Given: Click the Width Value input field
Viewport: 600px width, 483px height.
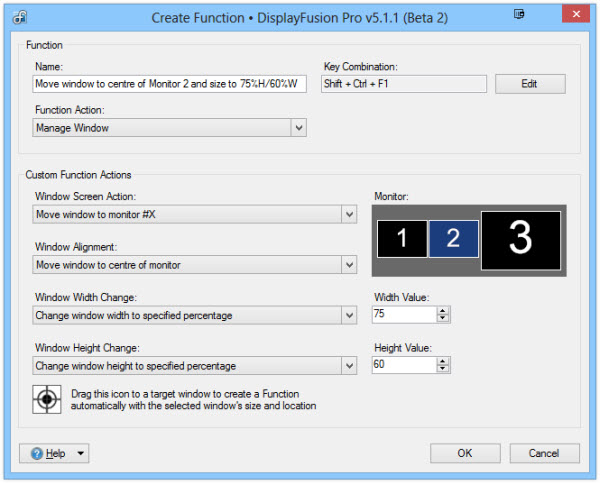Looking at the screenshot, I should click(404, 314).
